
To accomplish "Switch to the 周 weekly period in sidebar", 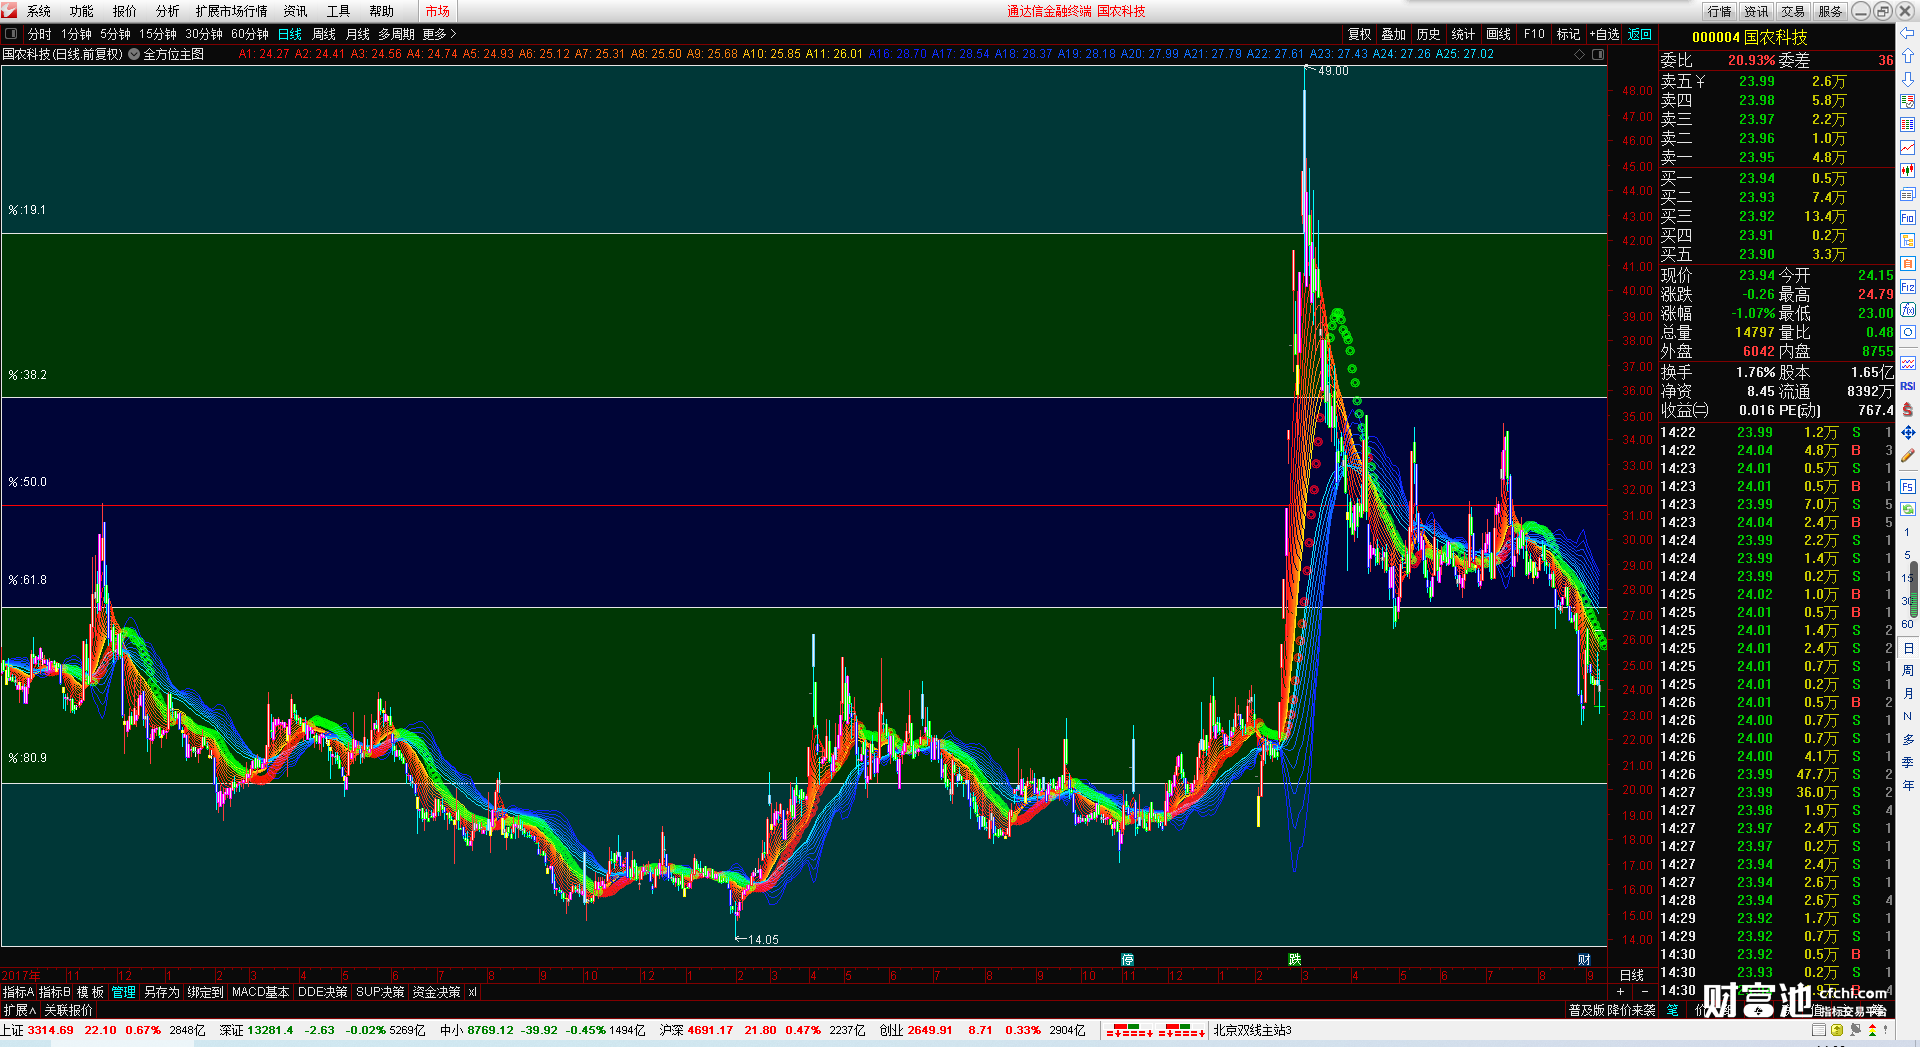I will 1908,670.
